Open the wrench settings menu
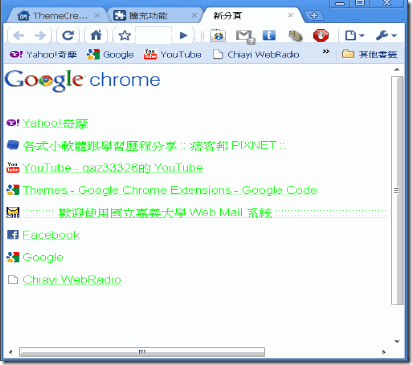412x365 pixels. (x=386, y=35)
